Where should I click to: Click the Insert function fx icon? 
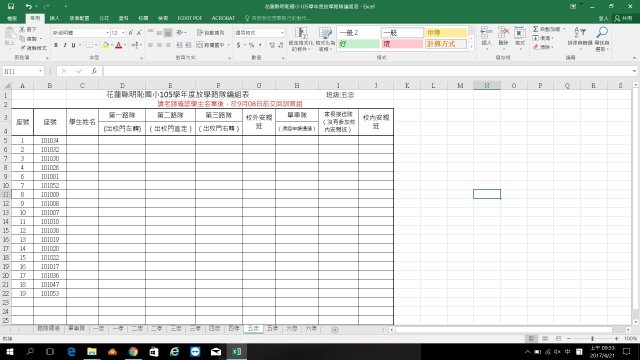coord(94,71)
